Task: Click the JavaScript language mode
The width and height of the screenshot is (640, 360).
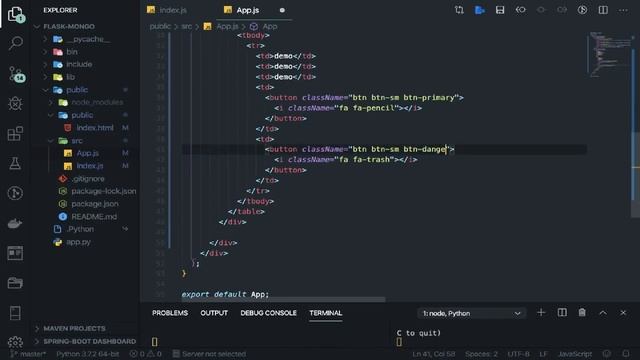Action: (x=575, y=354)
